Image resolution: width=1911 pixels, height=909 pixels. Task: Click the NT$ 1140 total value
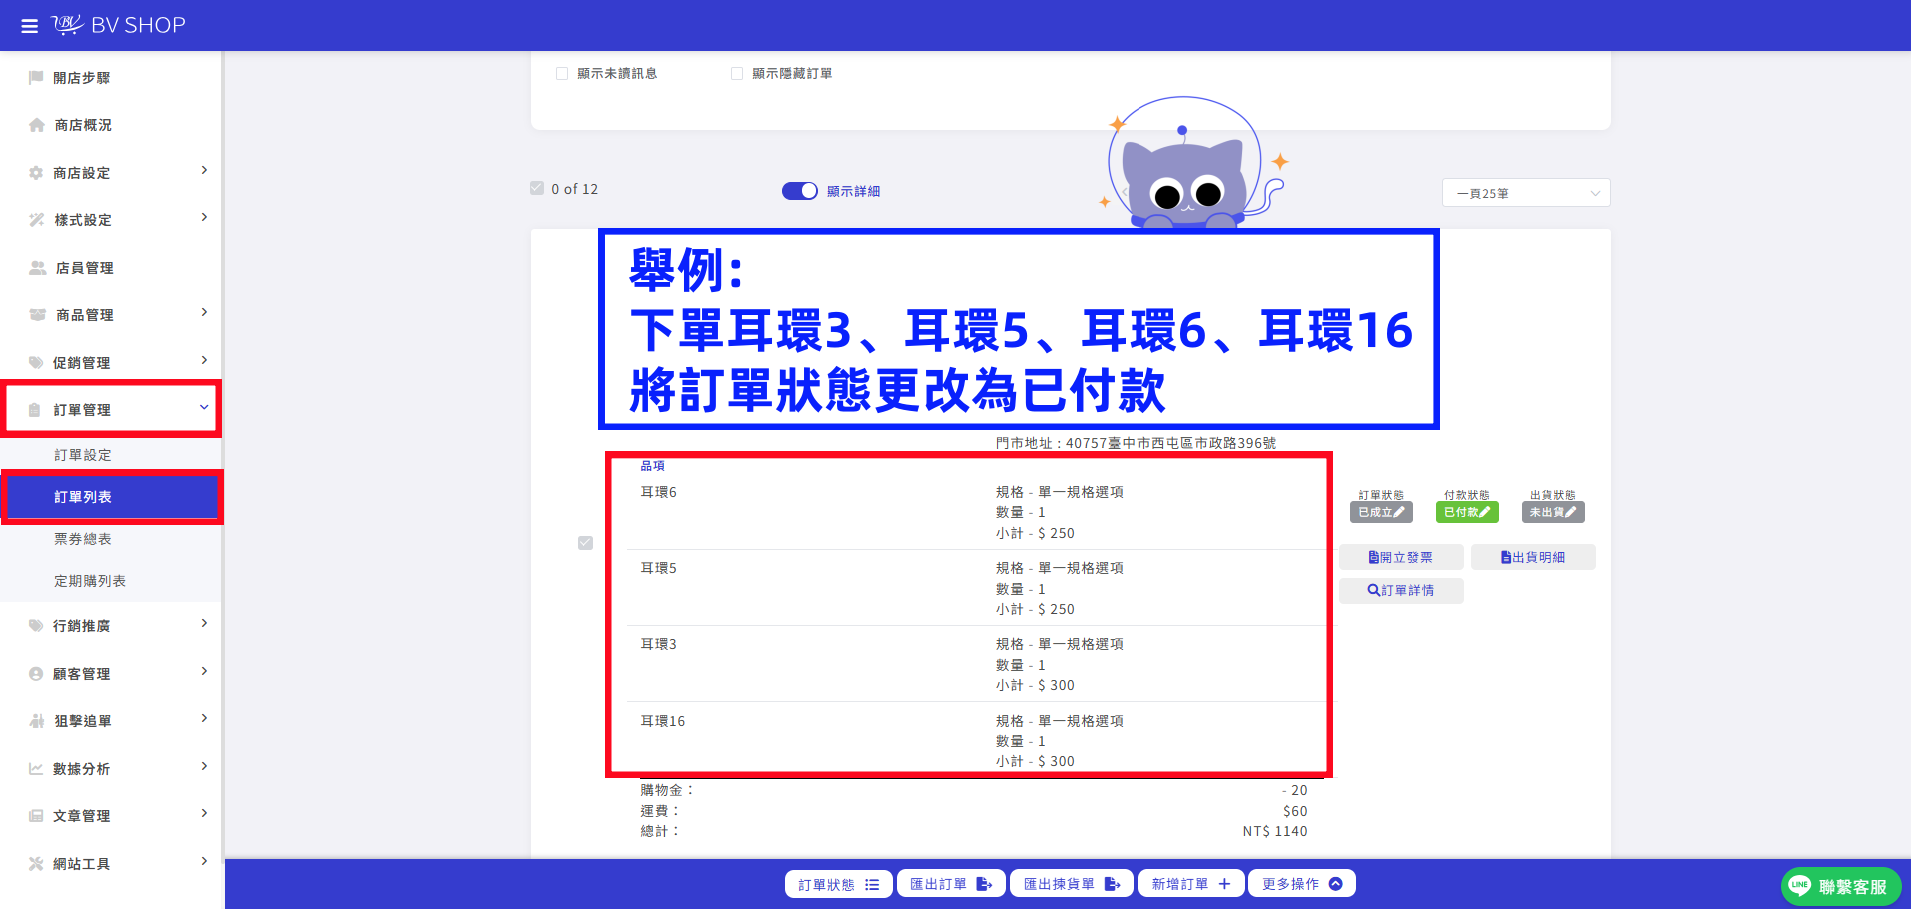pyautogui.click(x=1275, y=831)
